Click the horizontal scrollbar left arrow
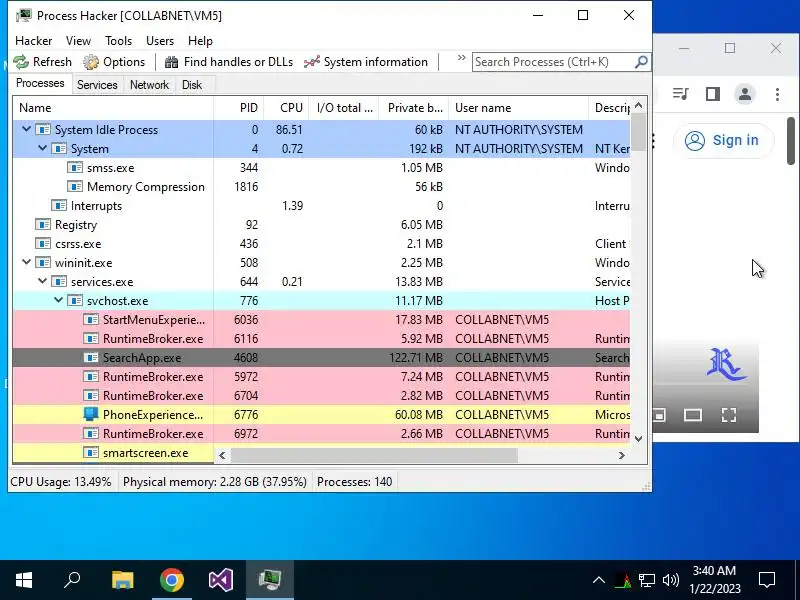This screenshot has height=600, width=800. (222, 455)
